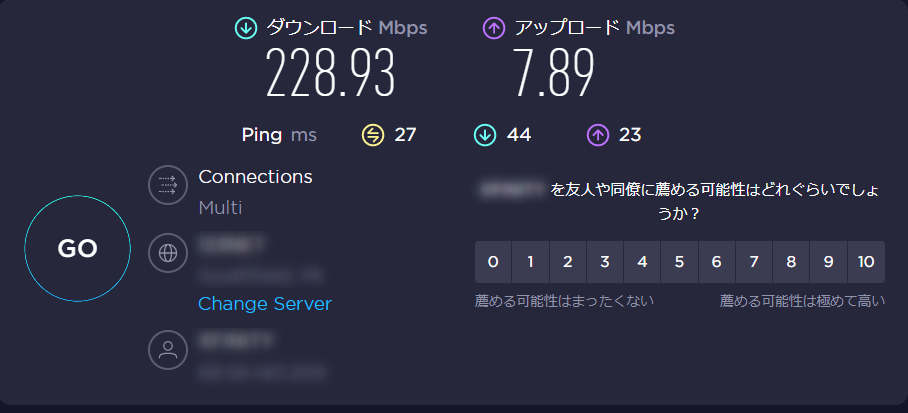The image size is (908, 413).
Task: Open the Change Server link
Action: pyautogui.click(x=265, y=303)
